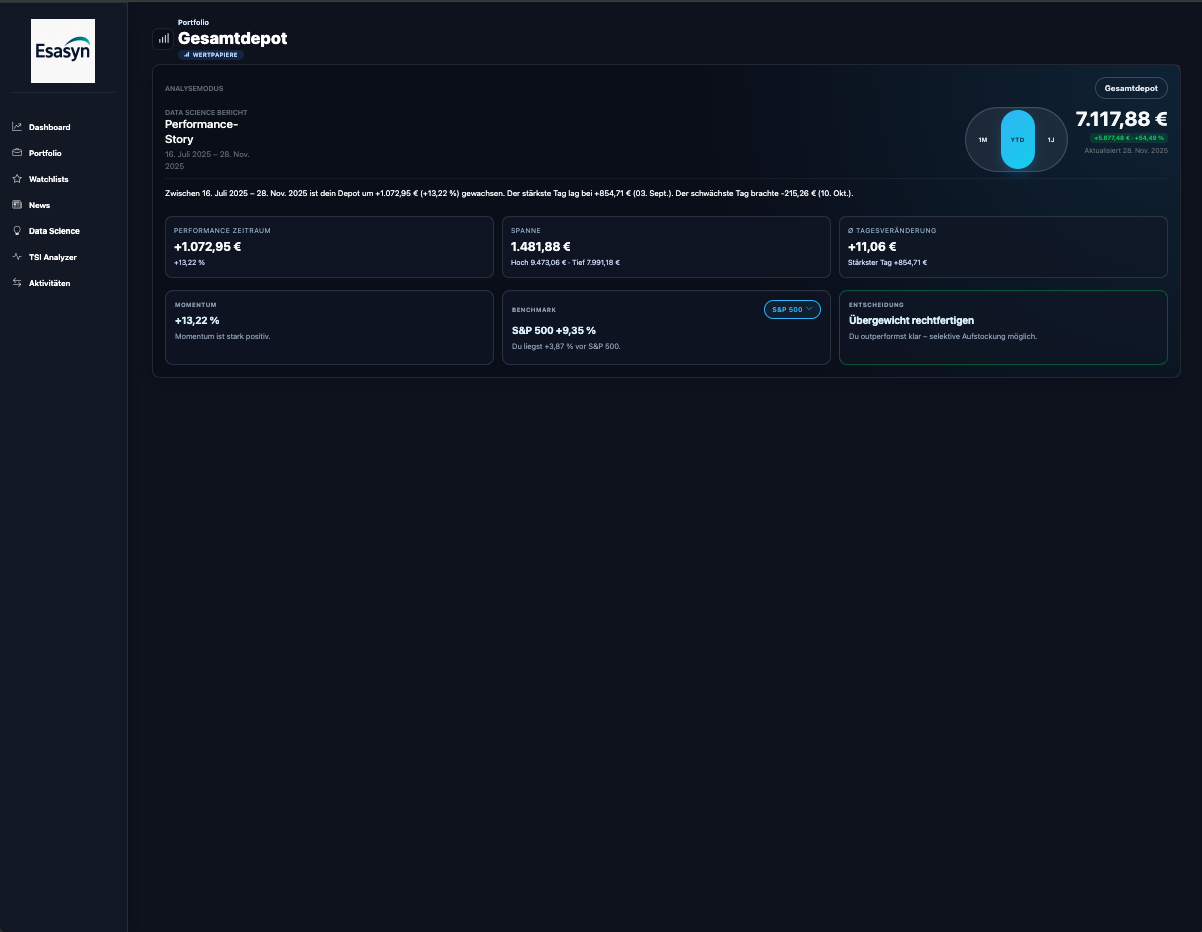Click the Aktivitäten swap arrows icon

(17, 283)
